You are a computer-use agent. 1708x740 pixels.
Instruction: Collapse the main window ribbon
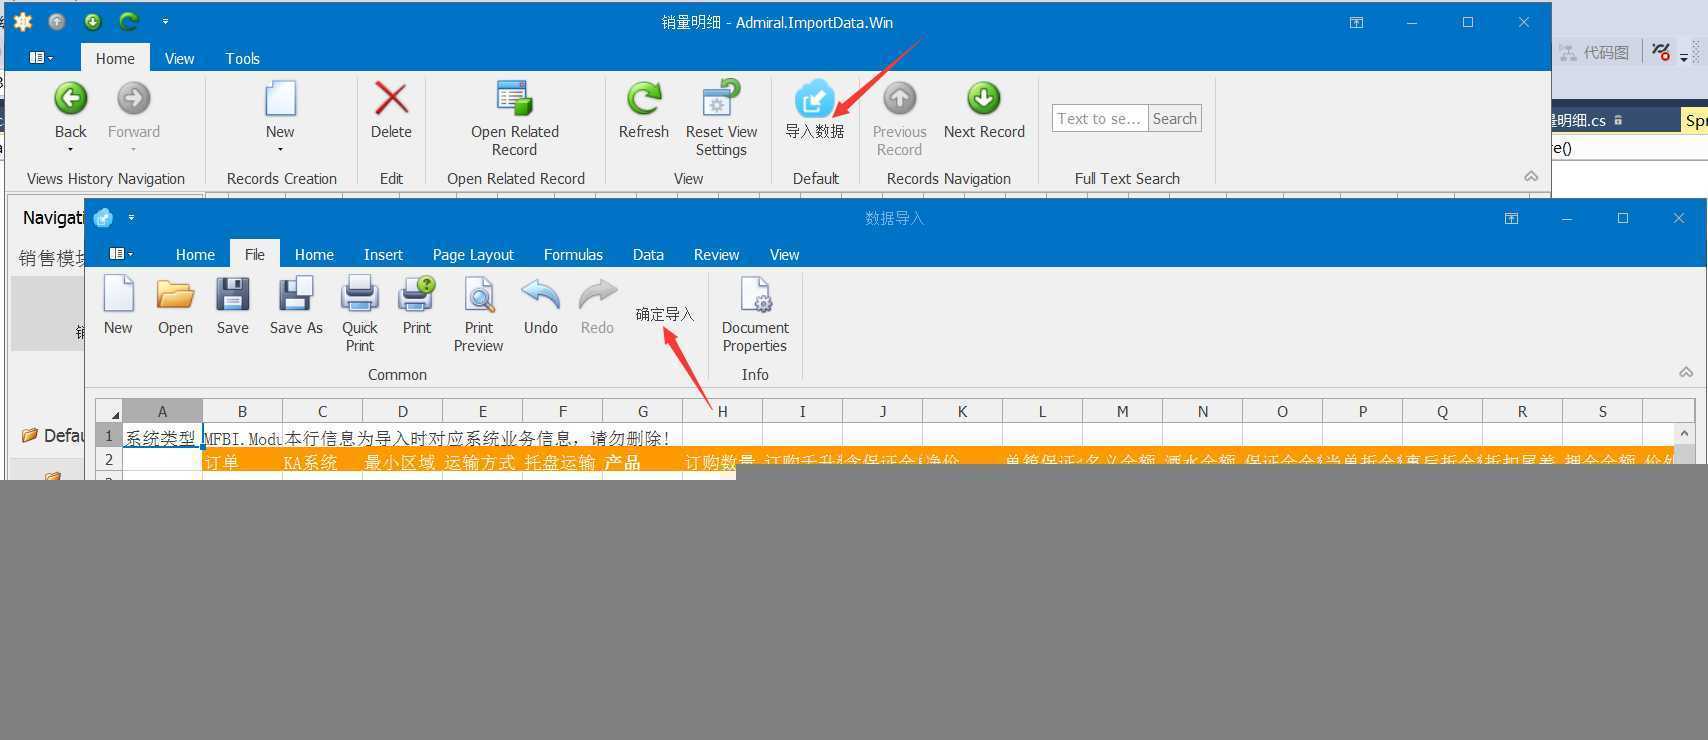pos(1531,176)
